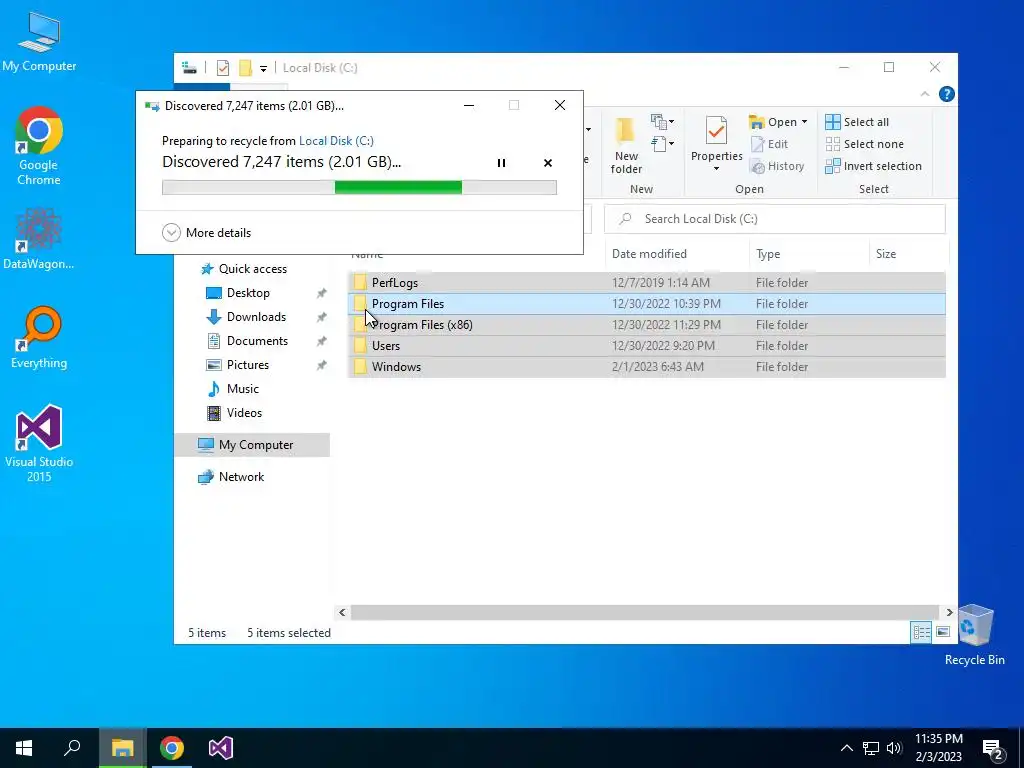Screen dimensions: 1024x768
Task: Click Invert selection in ribbon
Action: [x=873, y=167]
